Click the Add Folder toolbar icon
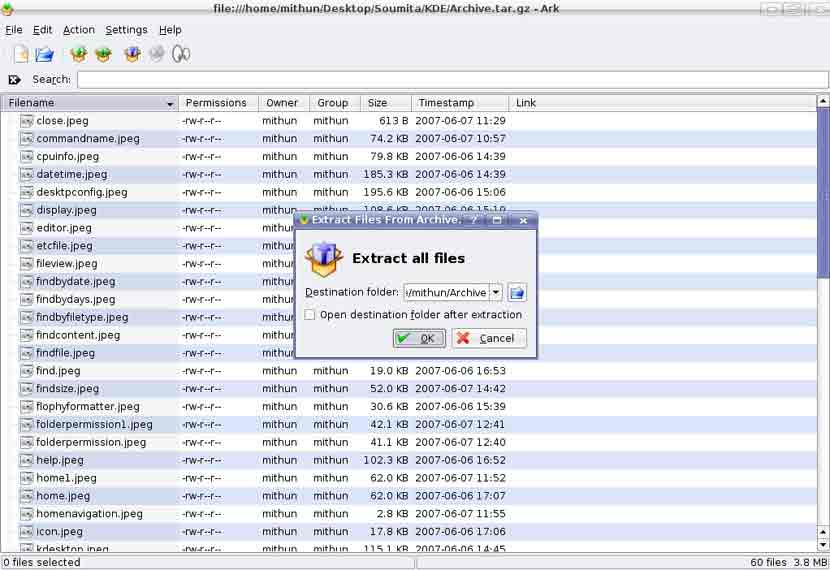This screenshot has height=570, width=830. pyautogui.click(x=104, y=54)
